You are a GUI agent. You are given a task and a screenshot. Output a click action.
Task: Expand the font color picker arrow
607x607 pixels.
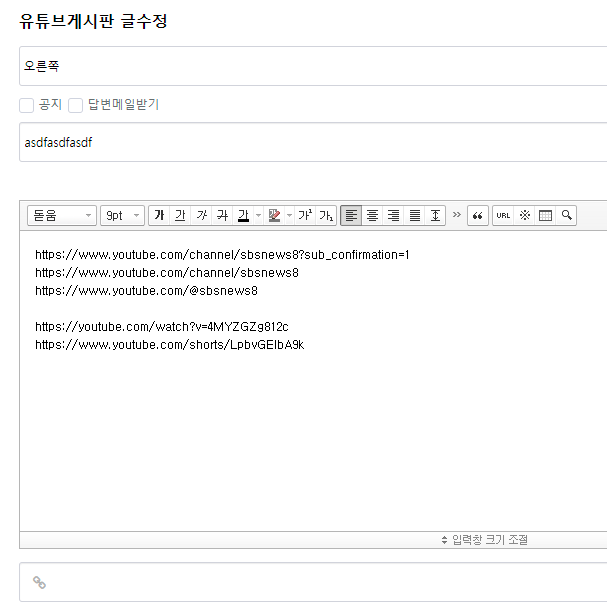tap(258, 215)
